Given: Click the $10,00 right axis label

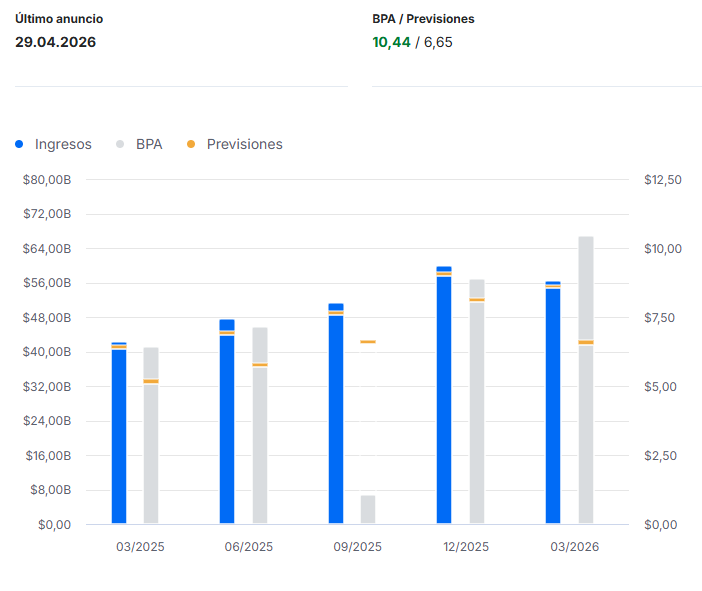Looking at the screenshot, I should (x=663, y=249).
